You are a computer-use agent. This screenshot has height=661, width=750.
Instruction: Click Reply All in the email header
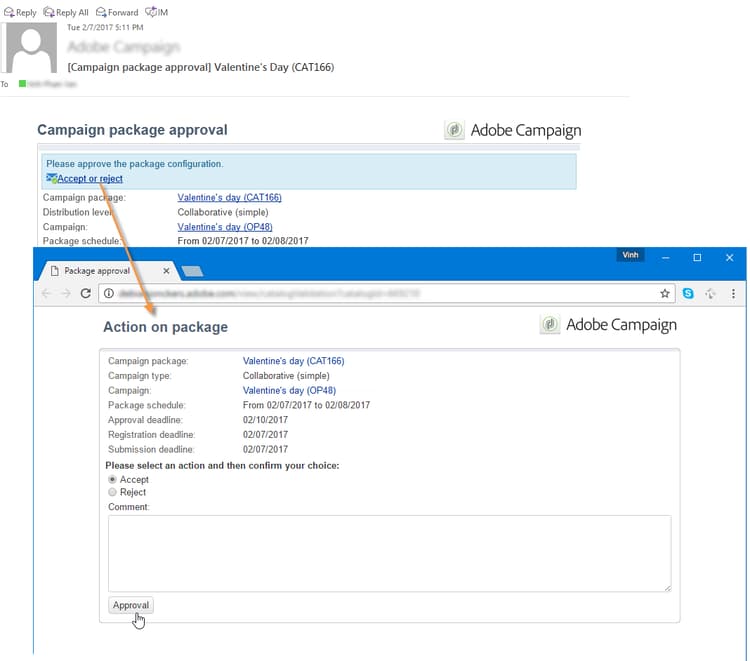coord(66,12)
